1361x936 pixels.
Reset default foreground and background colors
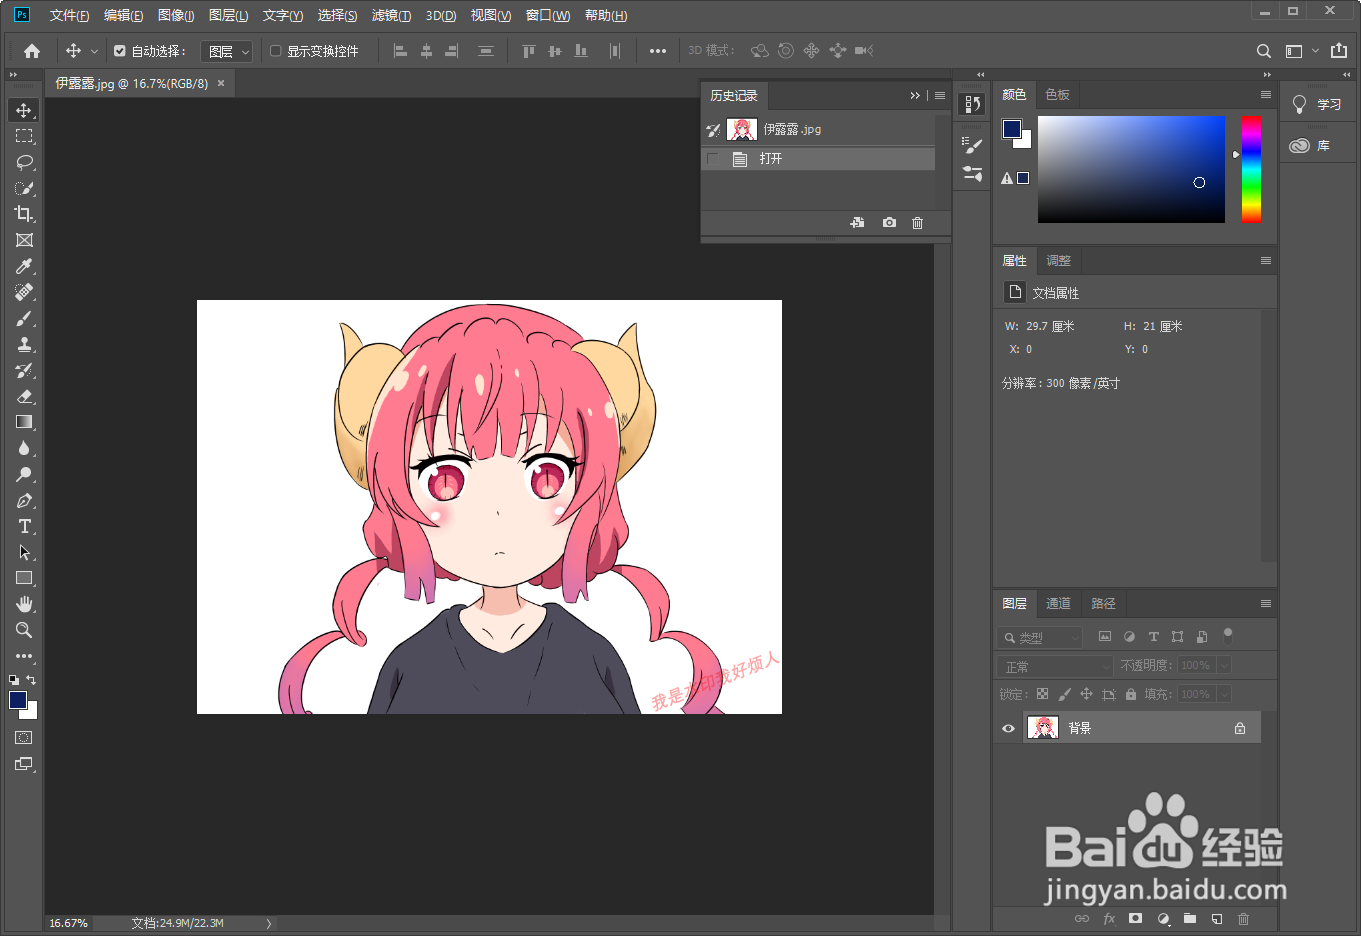[14, 680]
